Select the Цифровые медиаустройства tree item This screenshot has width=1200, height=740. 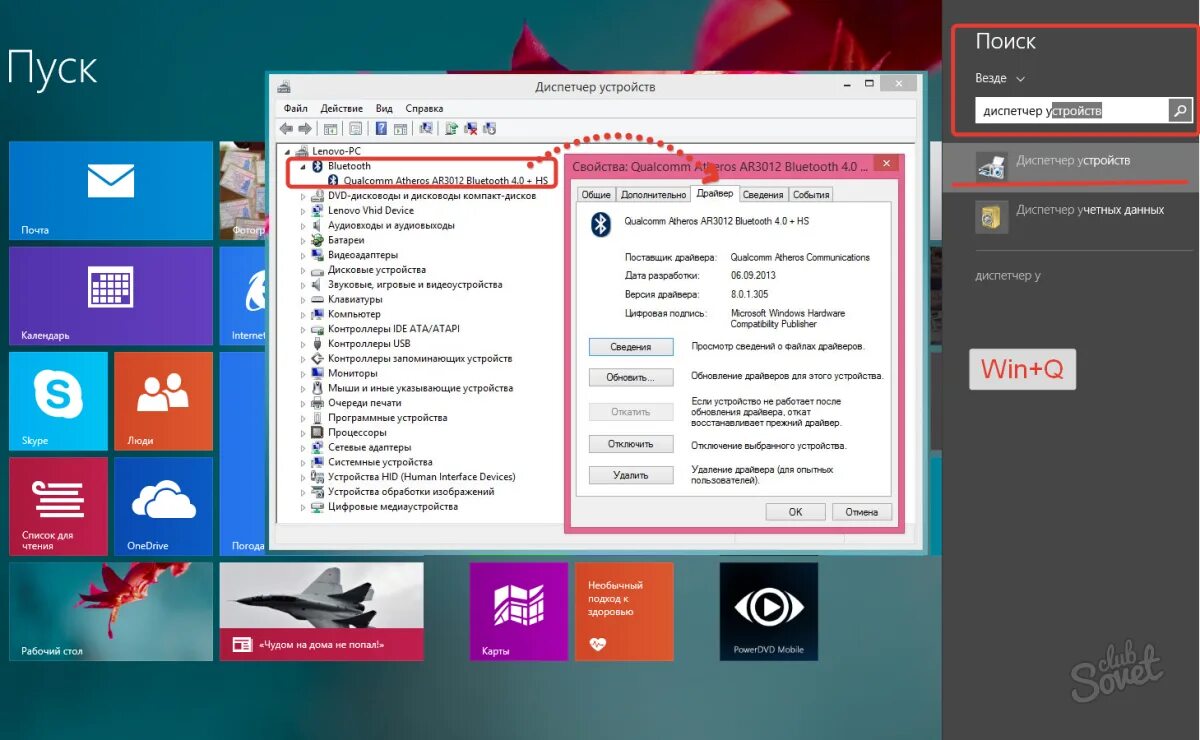pos(392,506)
